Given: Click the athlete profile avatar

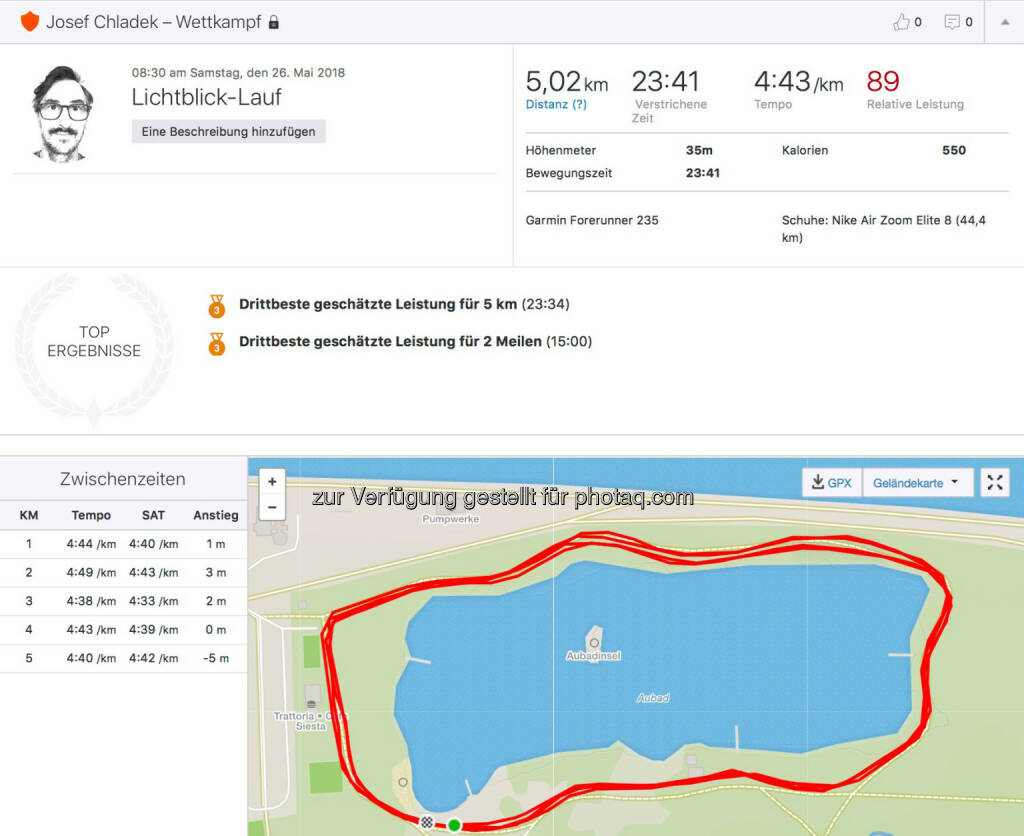Looking at the screenshot, I should pos(62,114).
